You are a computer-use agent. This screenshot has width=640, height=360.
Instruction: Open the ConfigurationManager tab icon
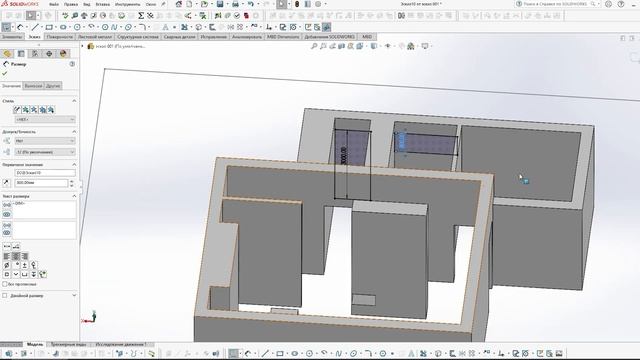click(x=35, y=53)
